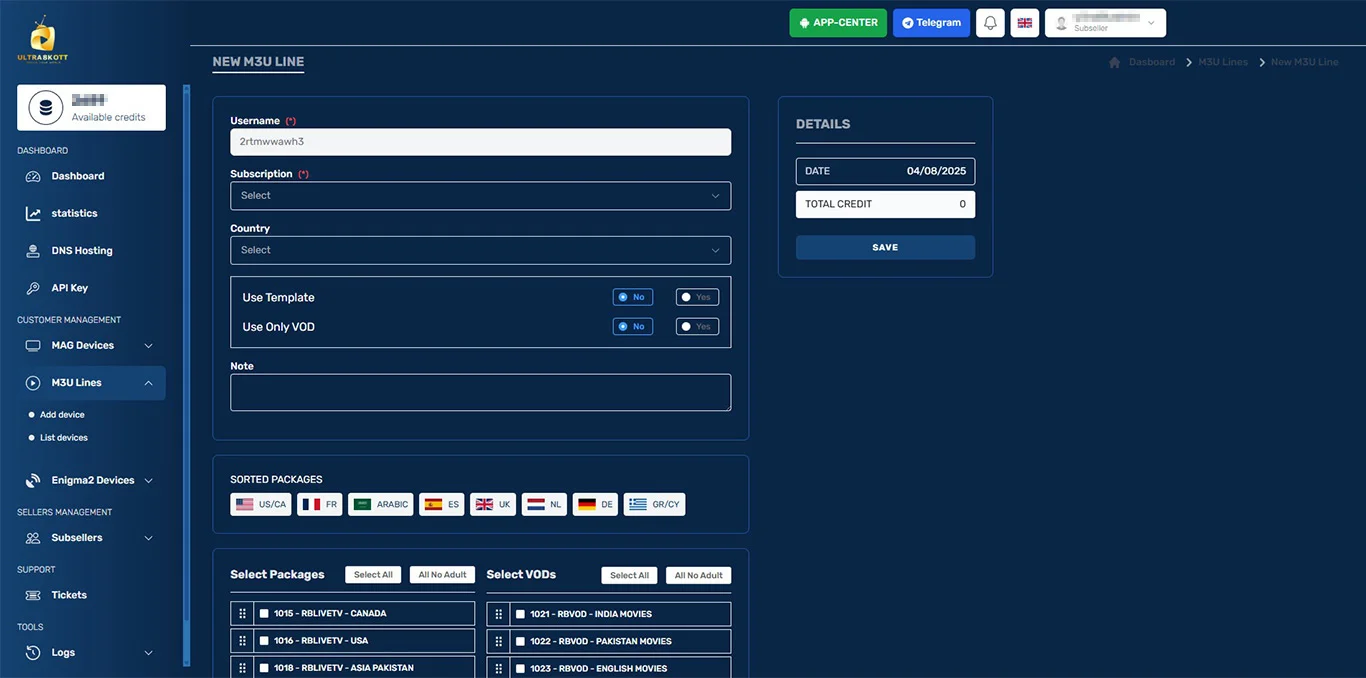Click into the Note text area
Image resolution: width=1366 pixels, height=678 pixels.
point(480,392)
